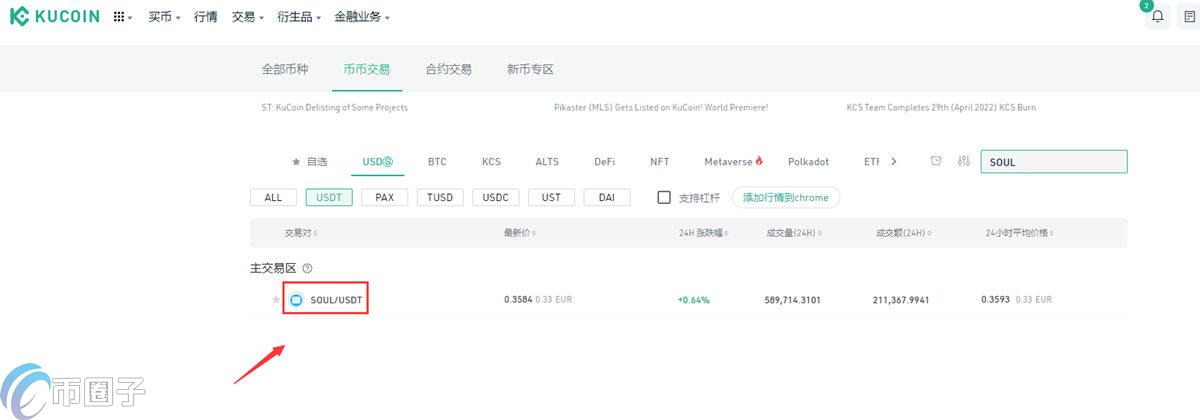Click the SOUL search input field
1200x420 pixels.
(1054, 162)
